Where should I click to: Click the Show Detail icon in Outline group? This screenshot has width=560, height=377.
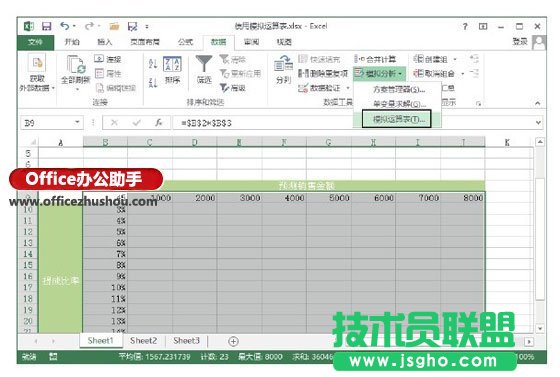[x=474, y=59]
